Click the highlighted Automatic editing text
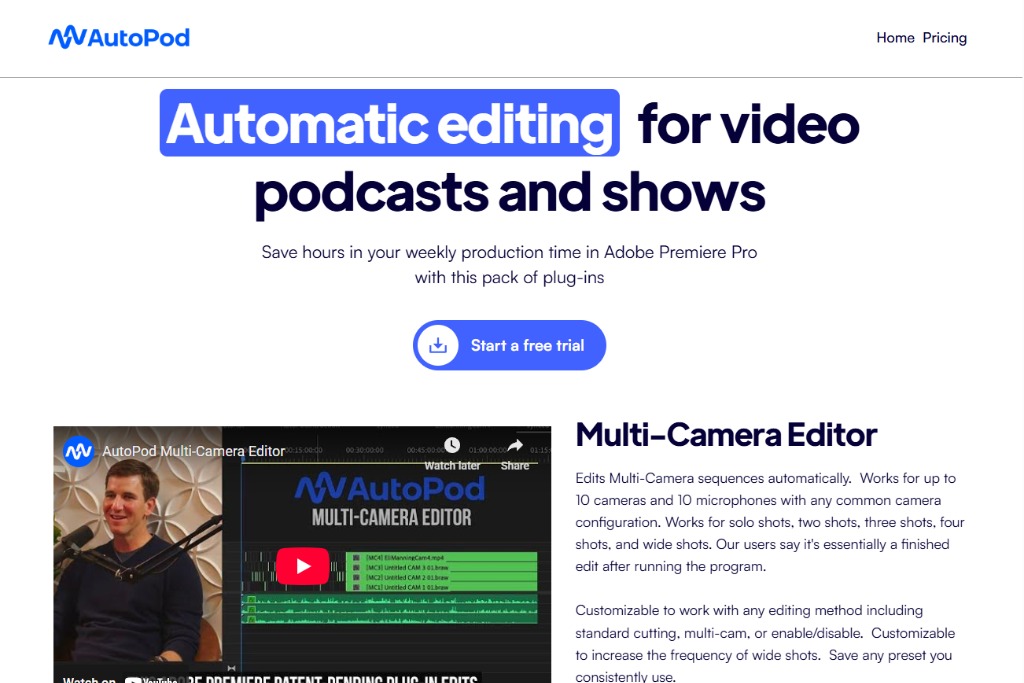This screenshot has height=683, width=1024. (388, 123)
